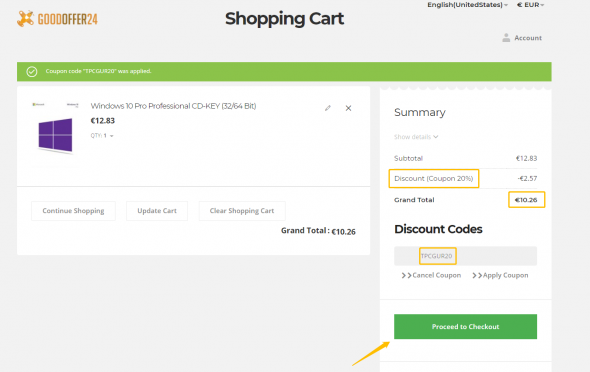Expand Show details in Summary

(x=416, y=137)
